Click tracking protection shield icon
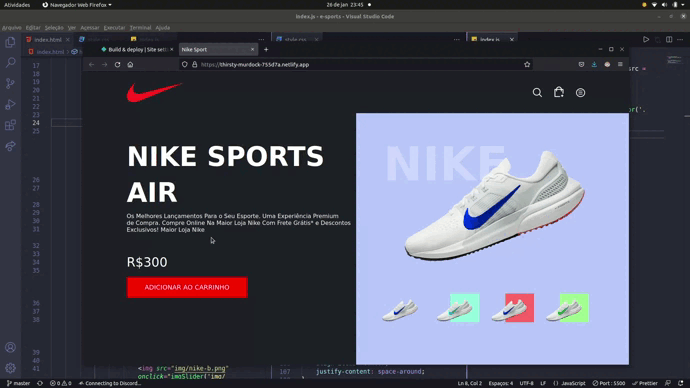 click(x=184, y=64)
